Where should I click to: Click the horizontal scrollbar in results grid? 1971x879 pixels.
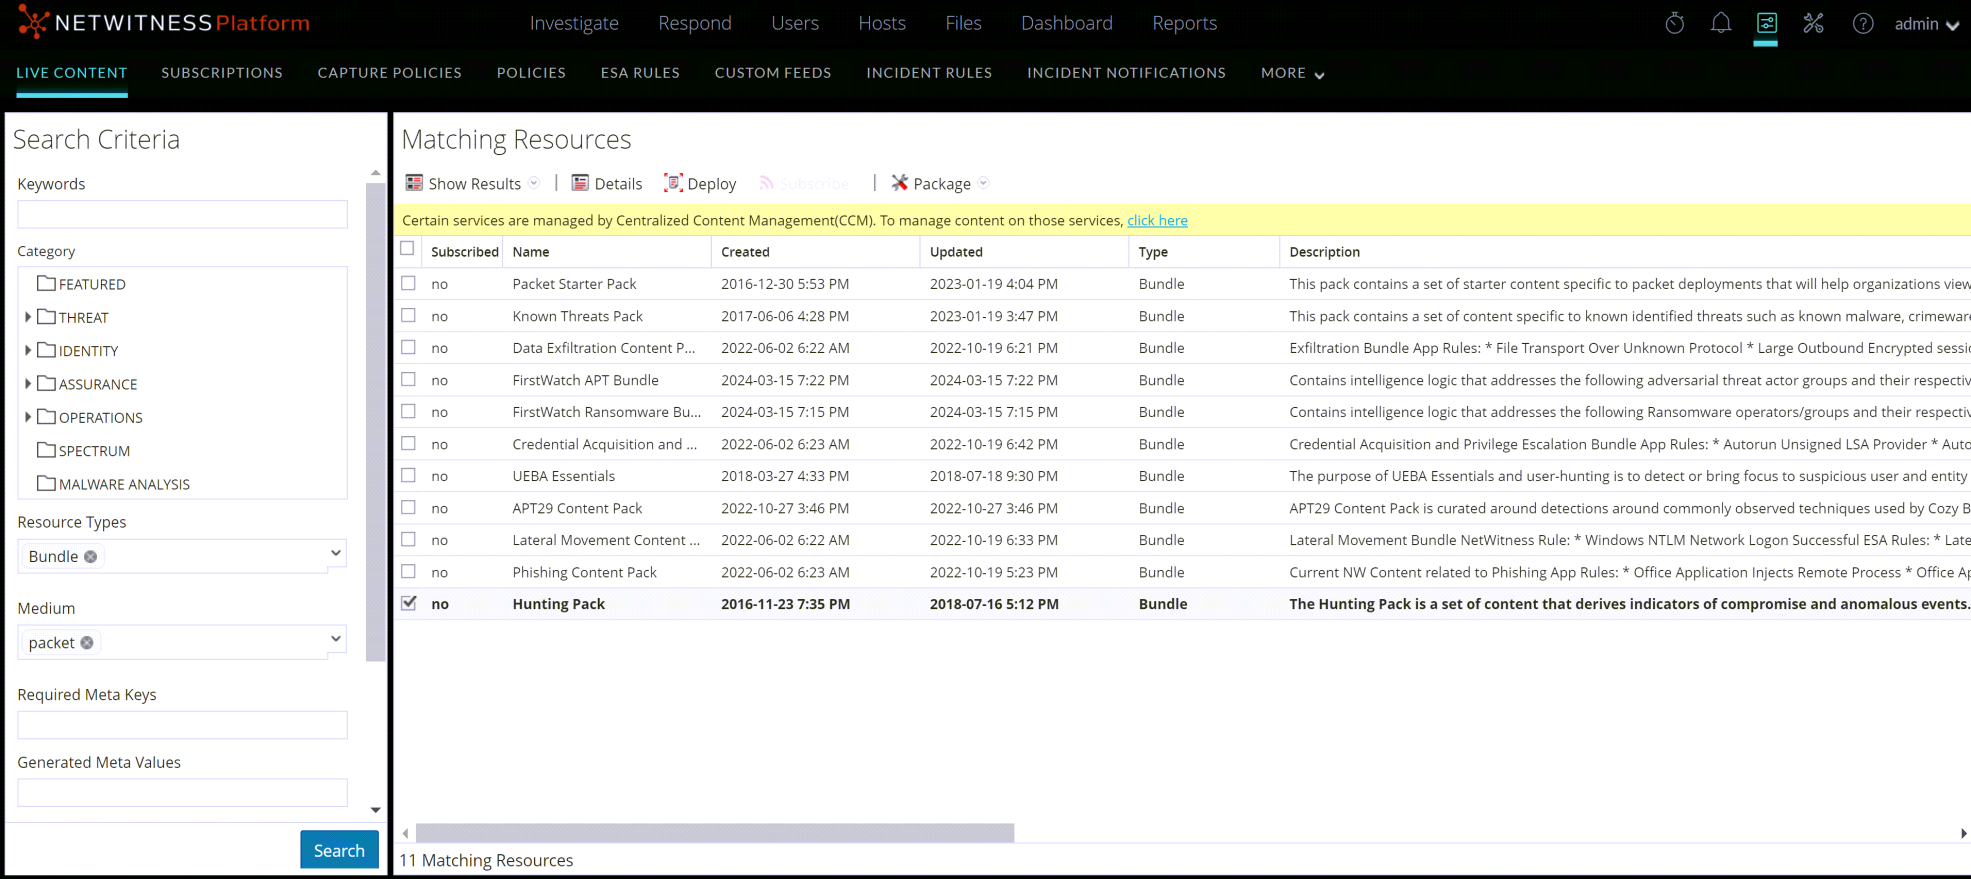[714, 833]
